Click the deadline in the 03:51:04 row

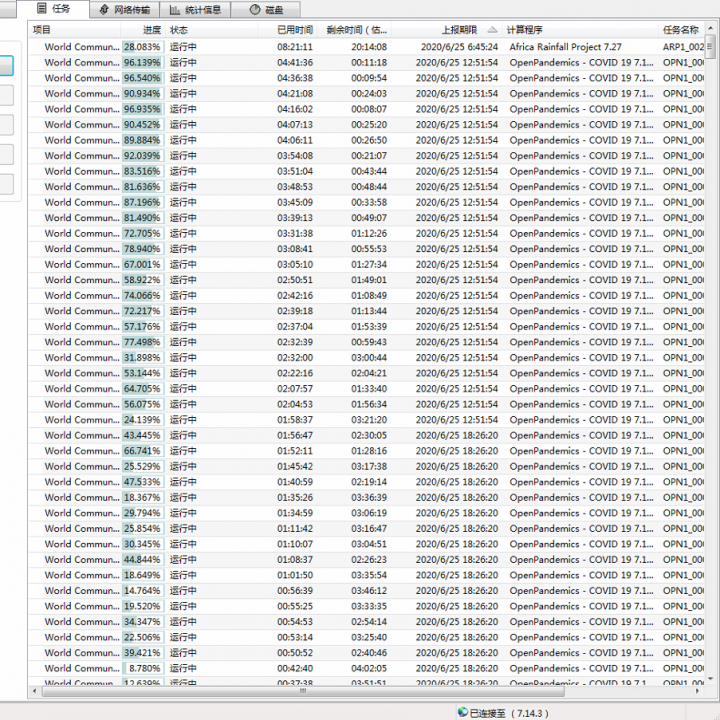[x=457, y=171]
